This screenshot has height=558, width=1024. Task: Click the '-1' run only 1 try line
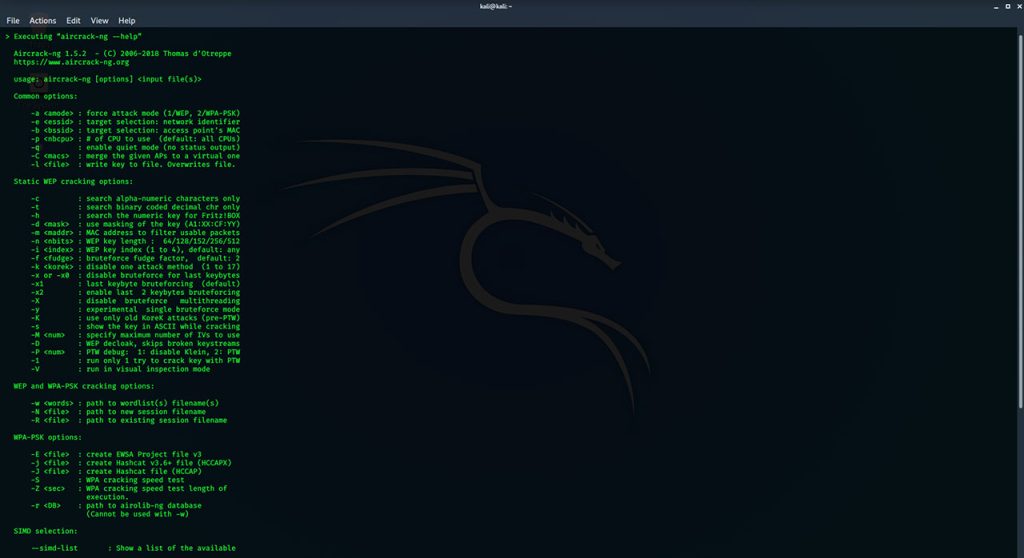coord(135,360)
